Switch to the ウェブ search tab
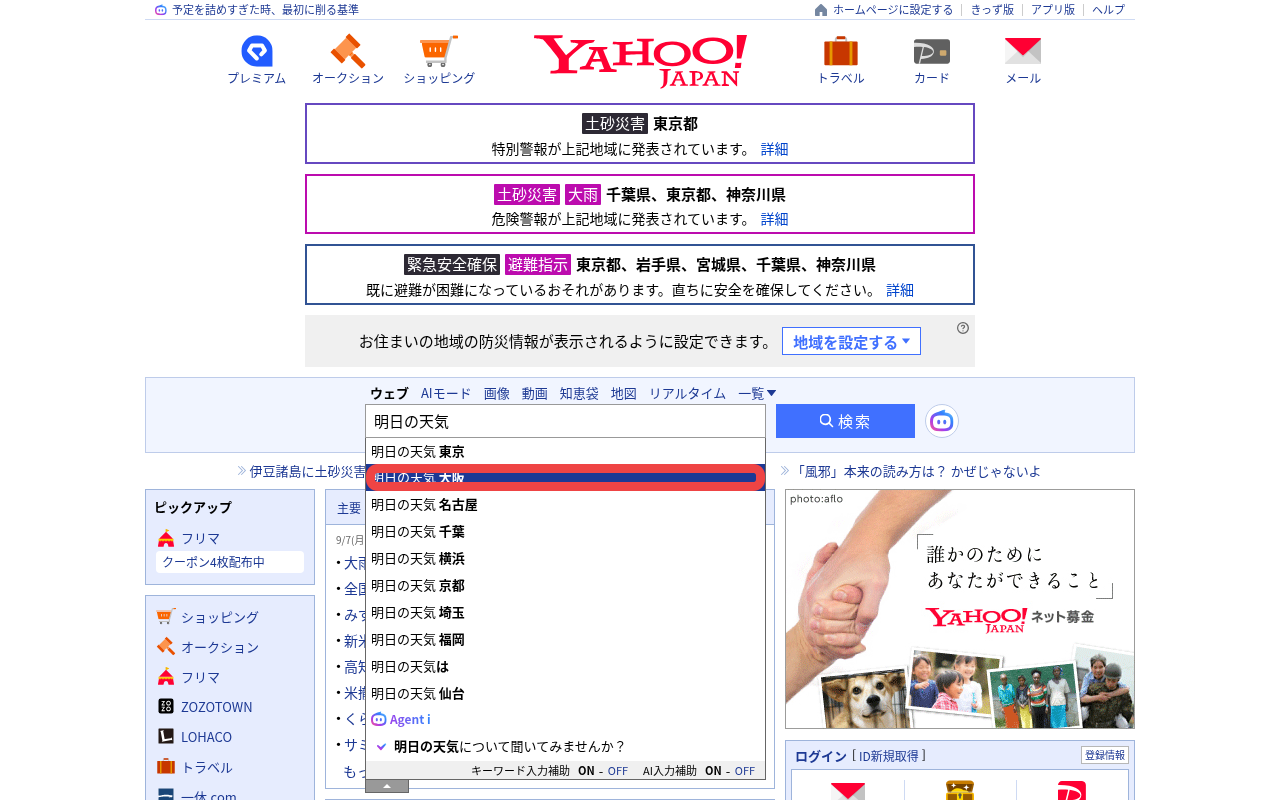The width and height of the screenshot is (1280, 800). click(x=389, y=393)
